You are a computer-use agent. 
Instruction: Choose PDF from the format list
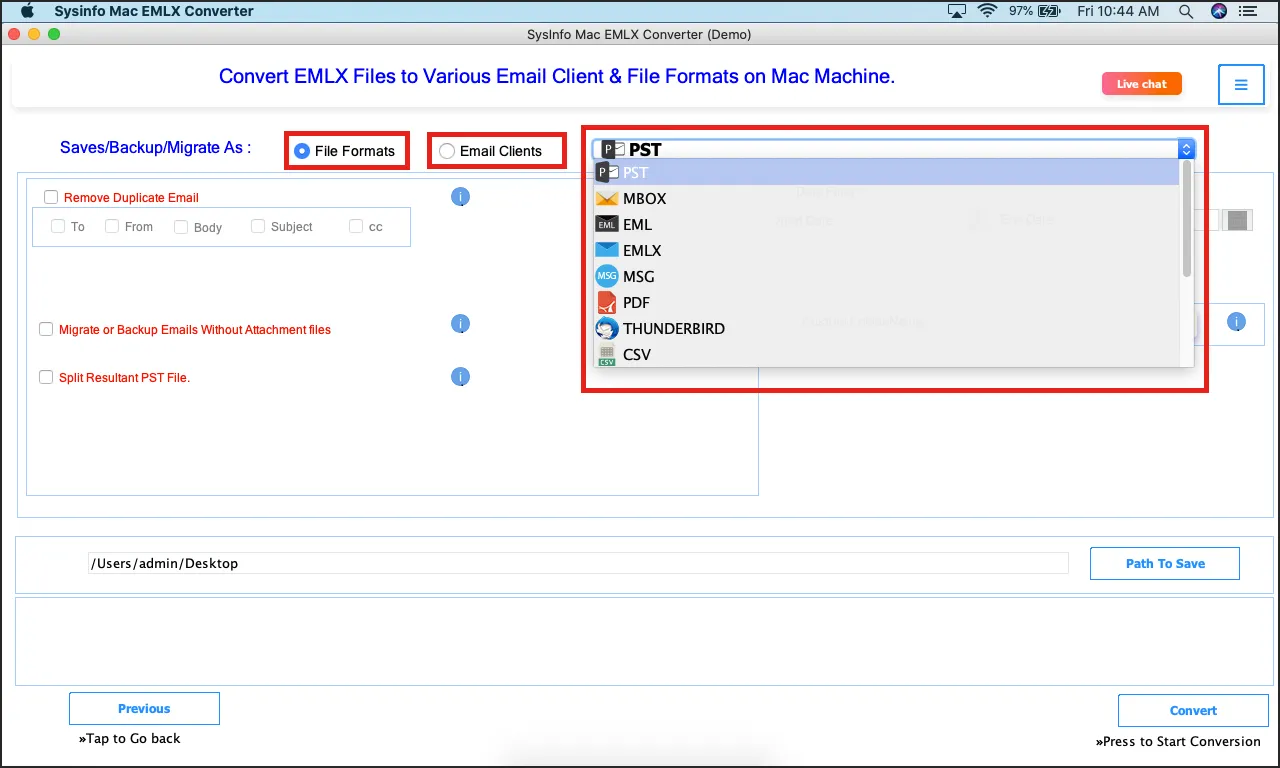[x=887, y=302]
